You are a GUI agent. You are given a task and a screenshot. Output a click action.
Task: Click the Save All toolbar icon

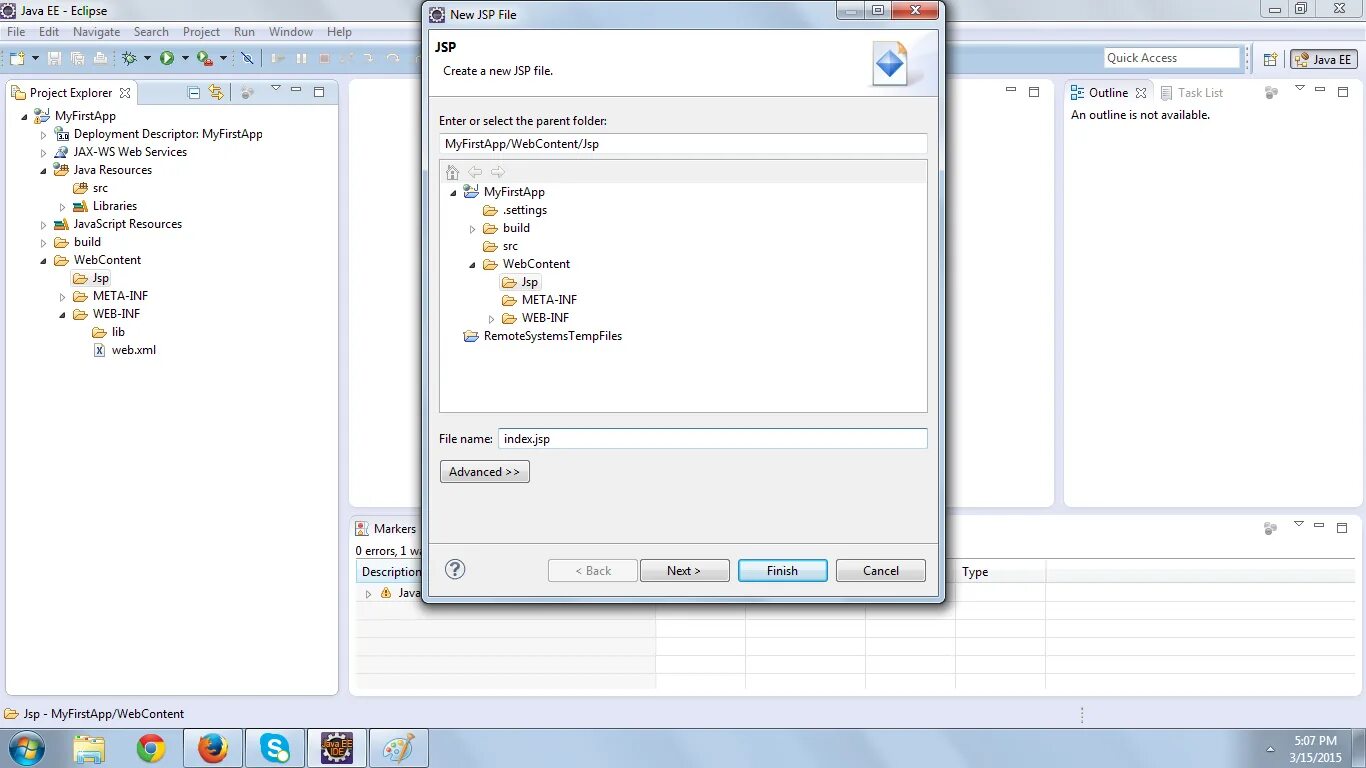[x=77, y=59]
